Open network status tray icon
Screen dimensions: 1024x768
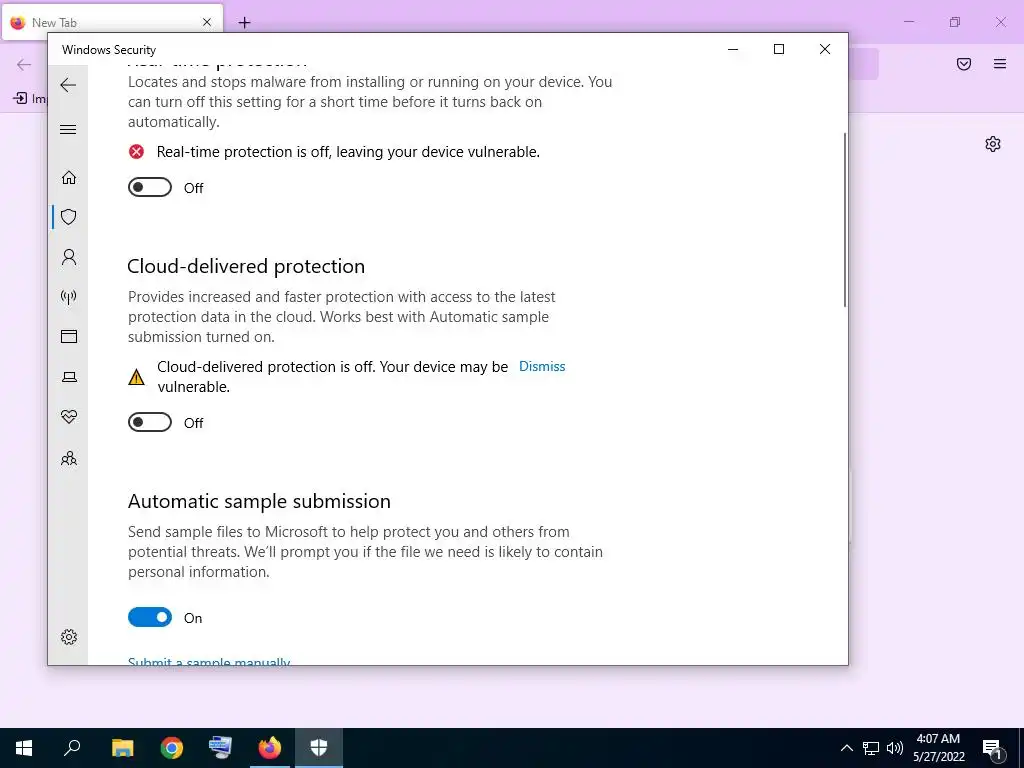(x=871, y=748)
